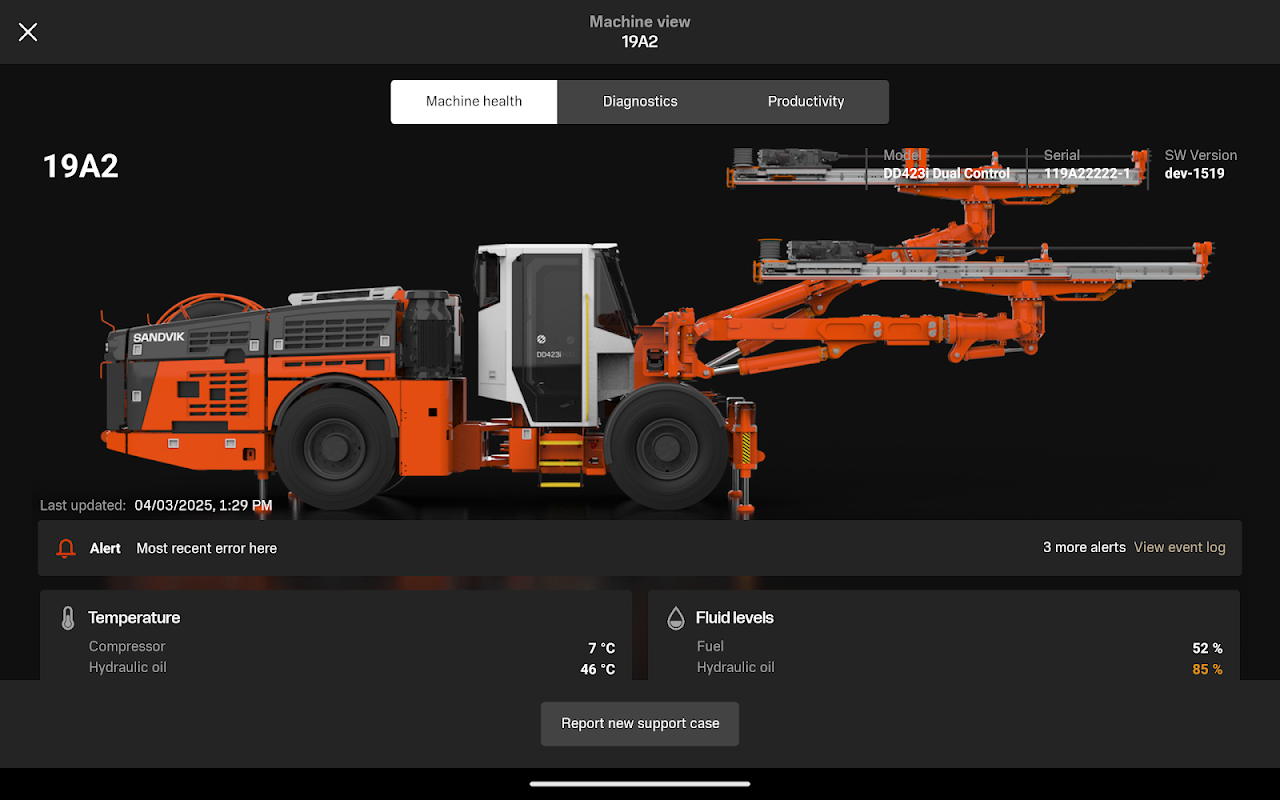Click the Fuel level value 52 %
Image resolution: width=1280 pixels, height=800 pixels.
pos(1208,649)
